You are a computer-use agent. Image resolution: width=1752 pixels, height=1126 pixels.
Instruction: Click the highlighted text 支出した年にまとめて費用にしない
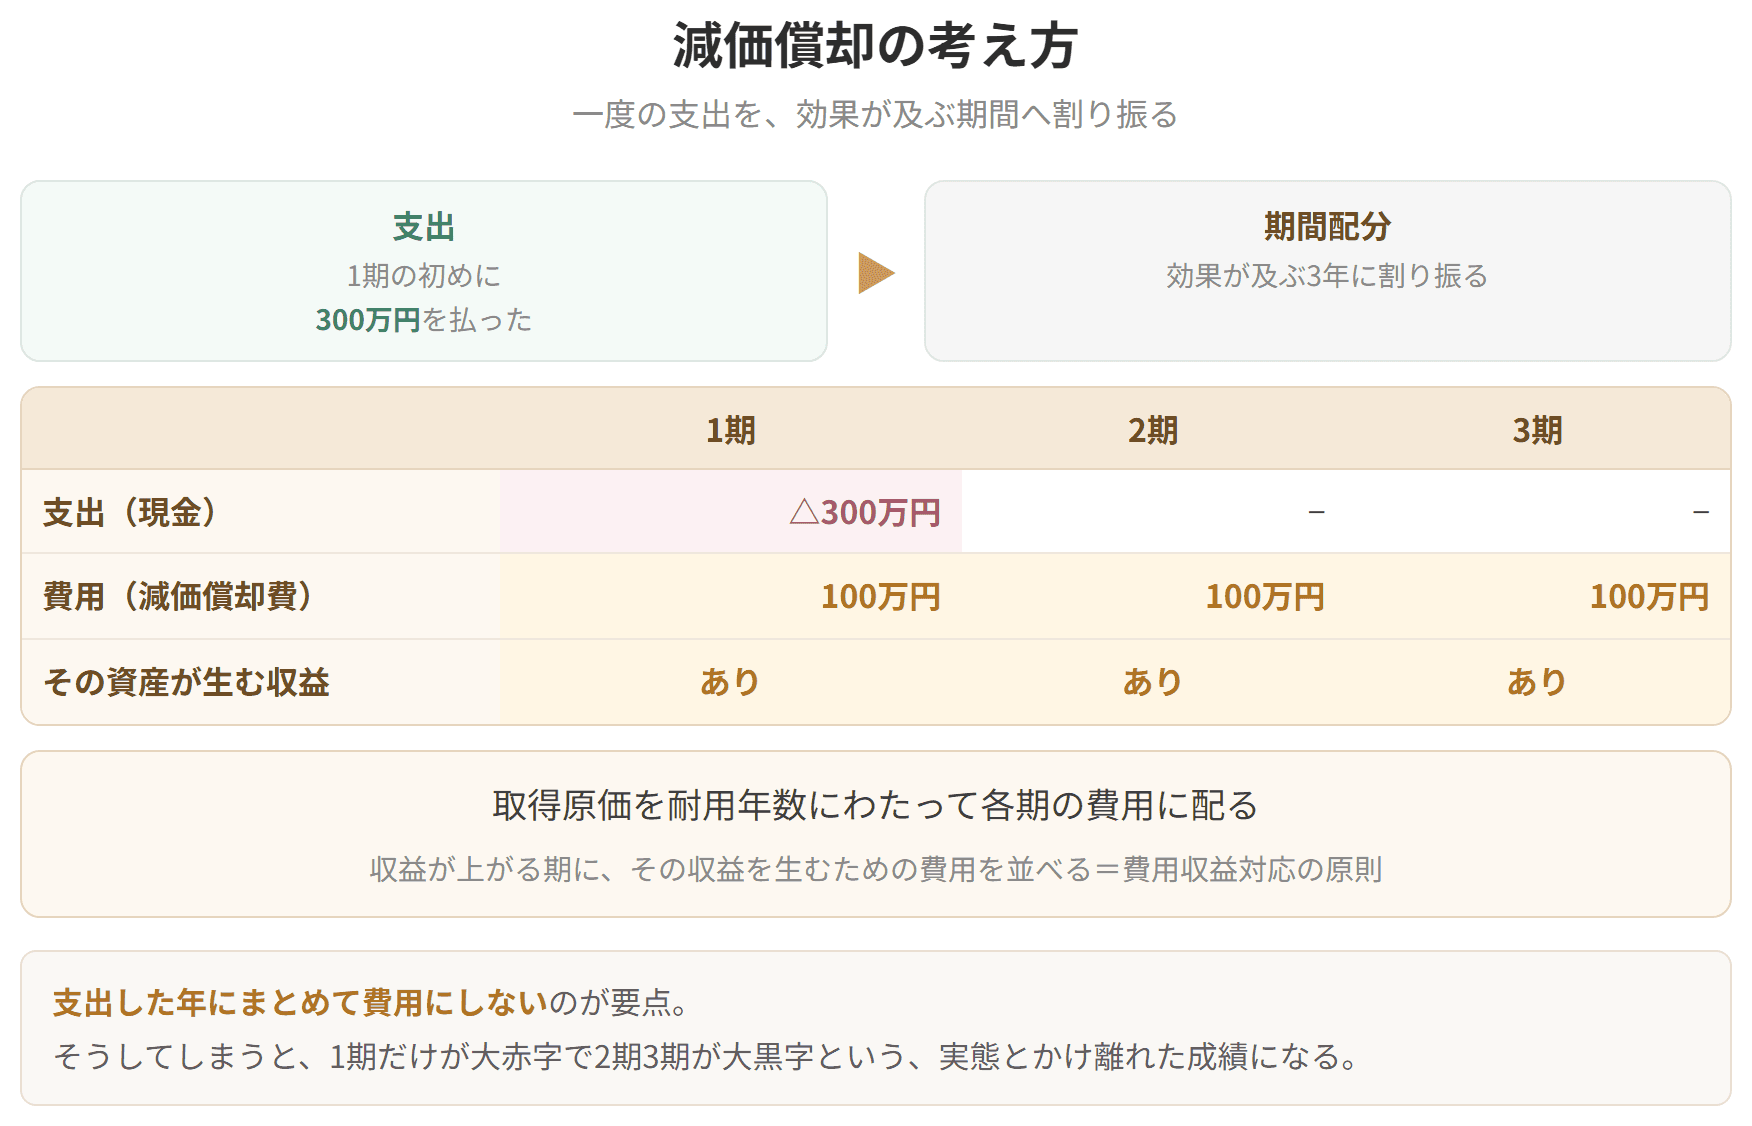[x=300, y=1002]
